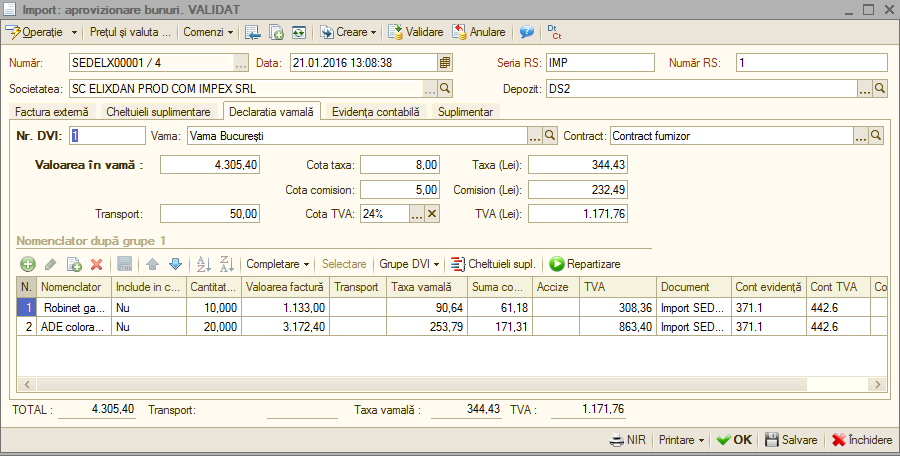Click the sort A to Z icon
This screenshot has width=900, height=456.
[204, 264]
